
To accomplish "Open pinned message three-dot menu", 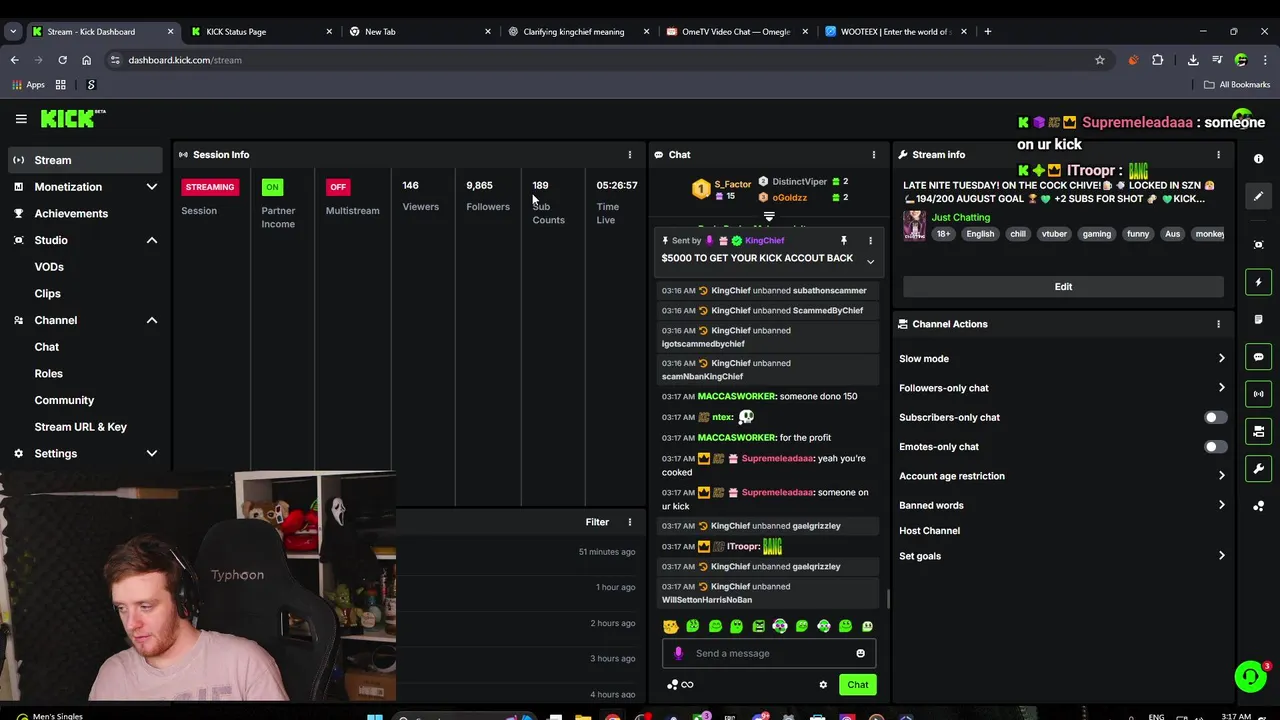I will (870, 241).
